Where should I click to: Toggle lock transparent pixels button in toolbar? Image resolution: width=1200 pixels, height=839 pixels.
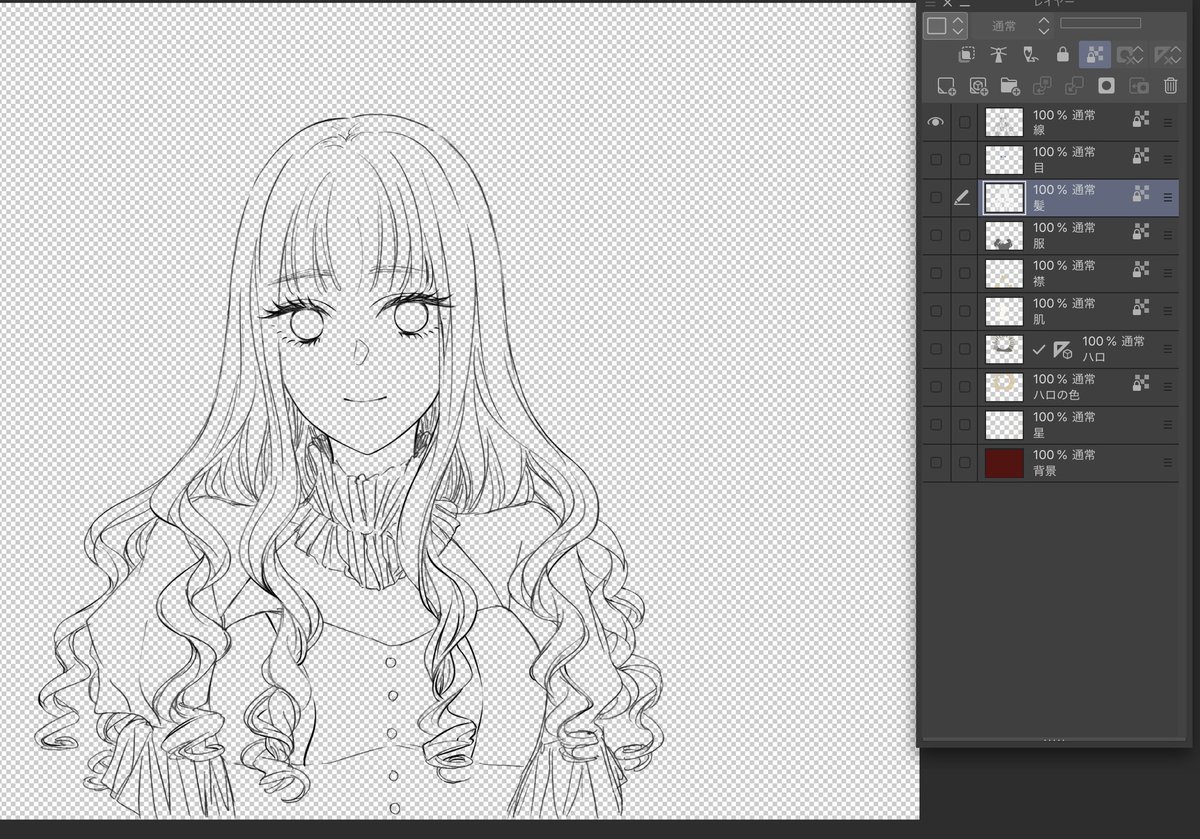(x=1095, y=54)
